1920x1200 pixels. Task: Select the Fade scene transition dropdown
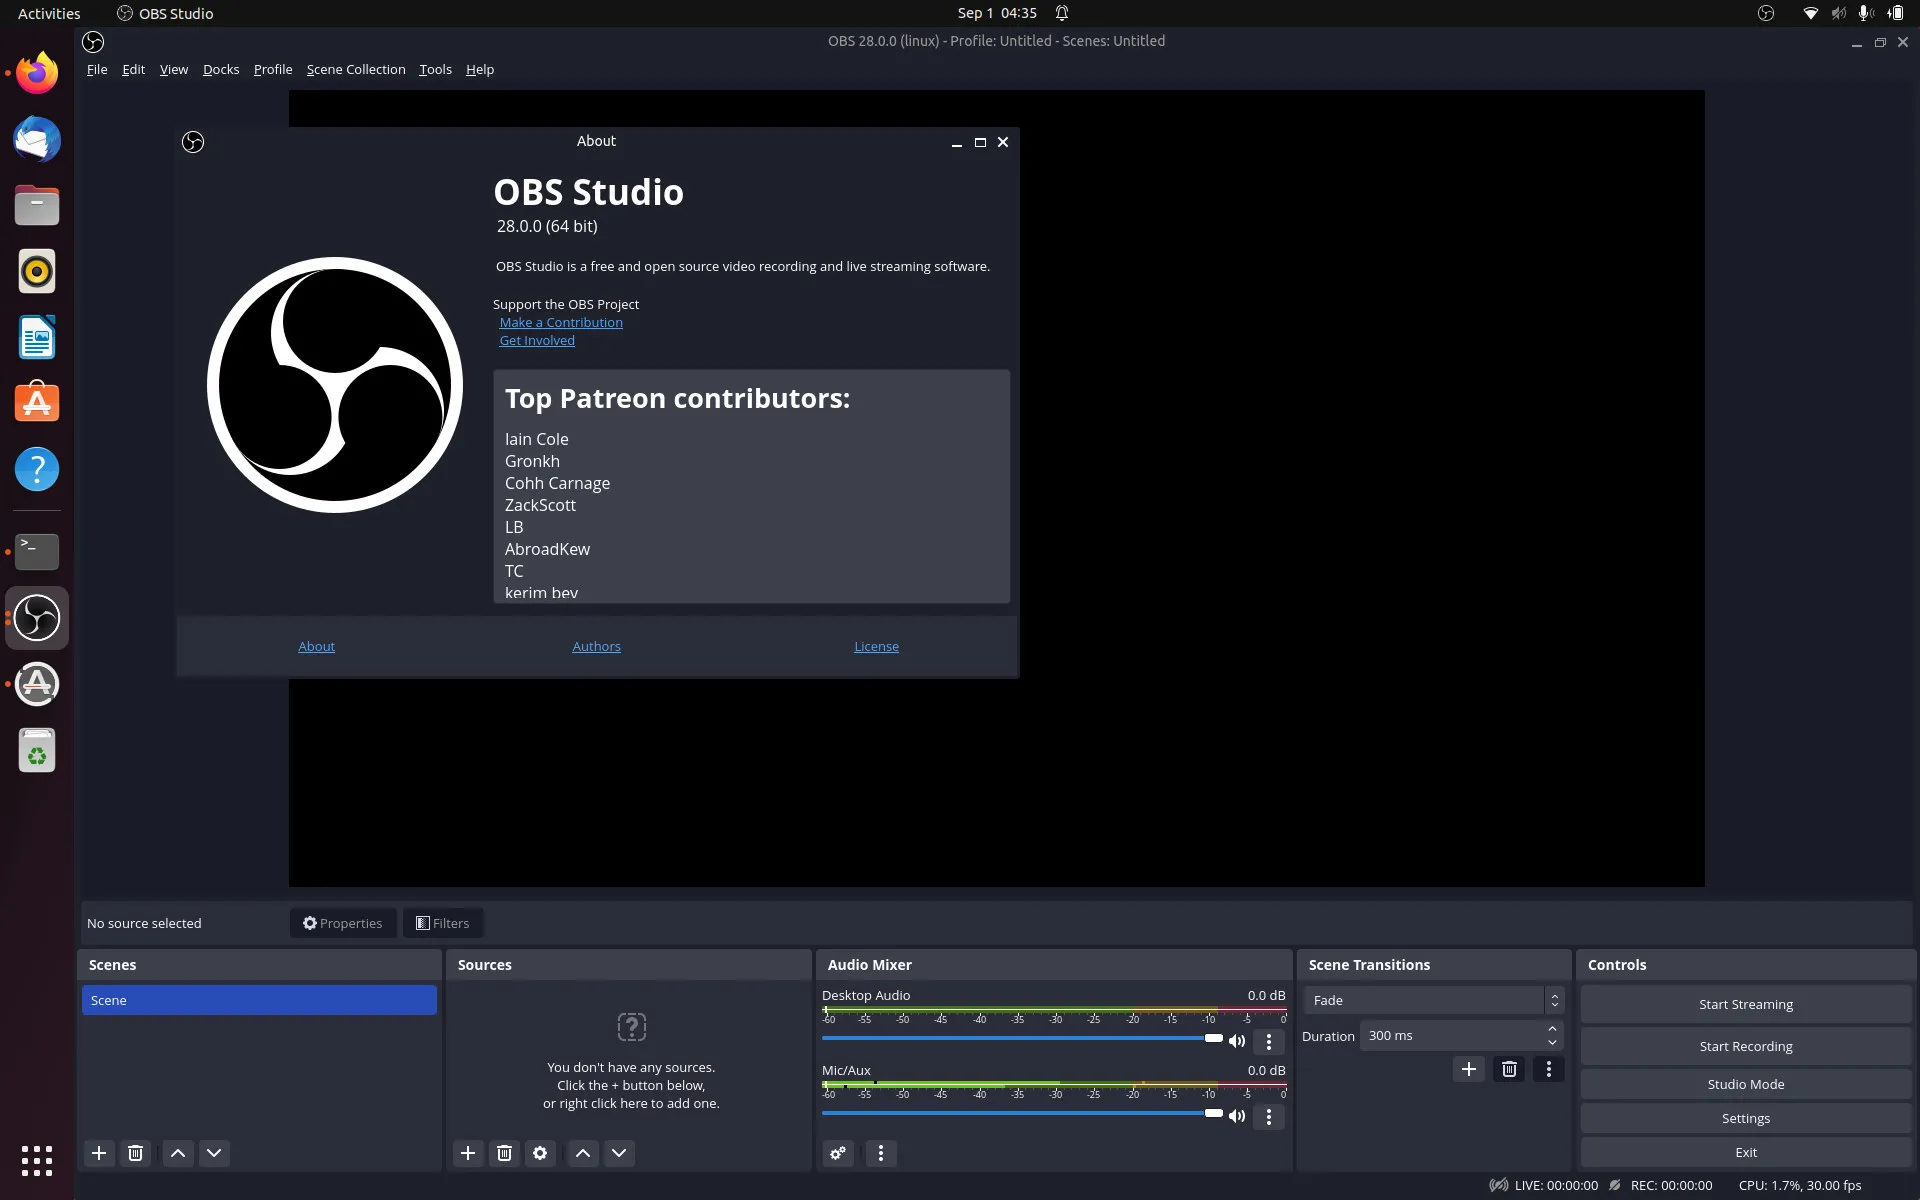click(1433, 1000)
